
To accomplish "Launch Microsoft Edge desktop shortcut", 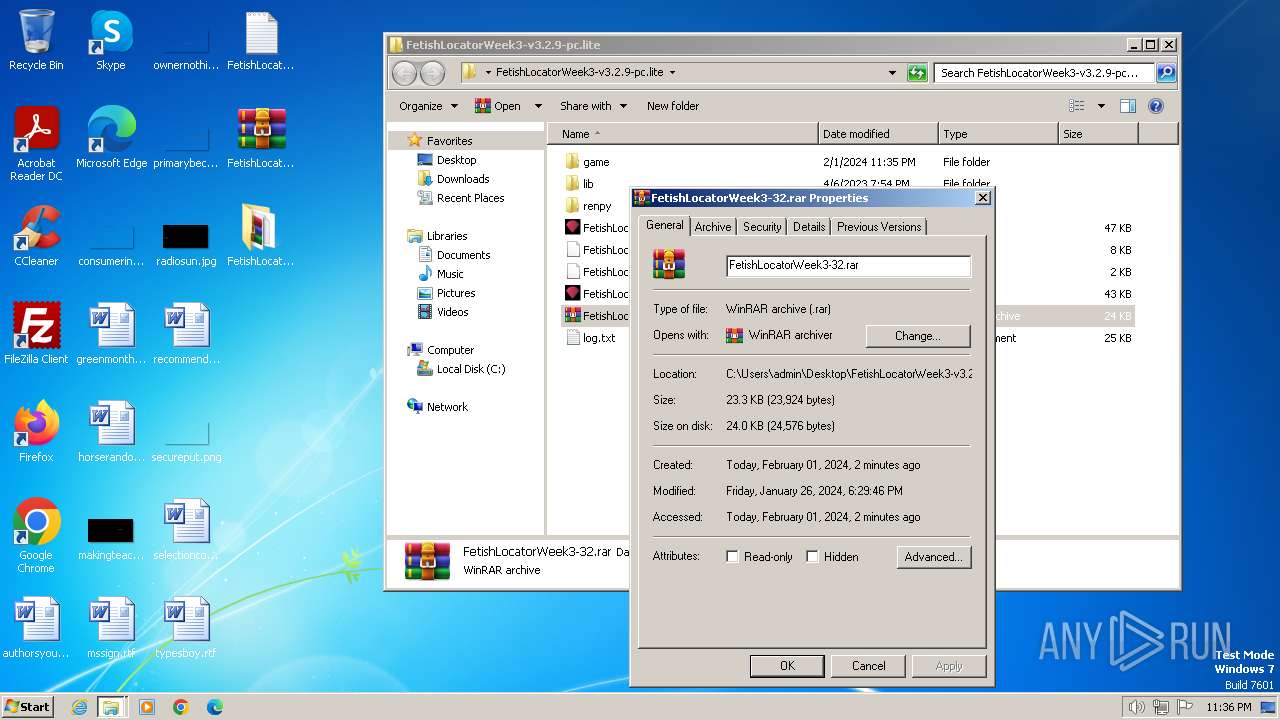I will 111,138.
